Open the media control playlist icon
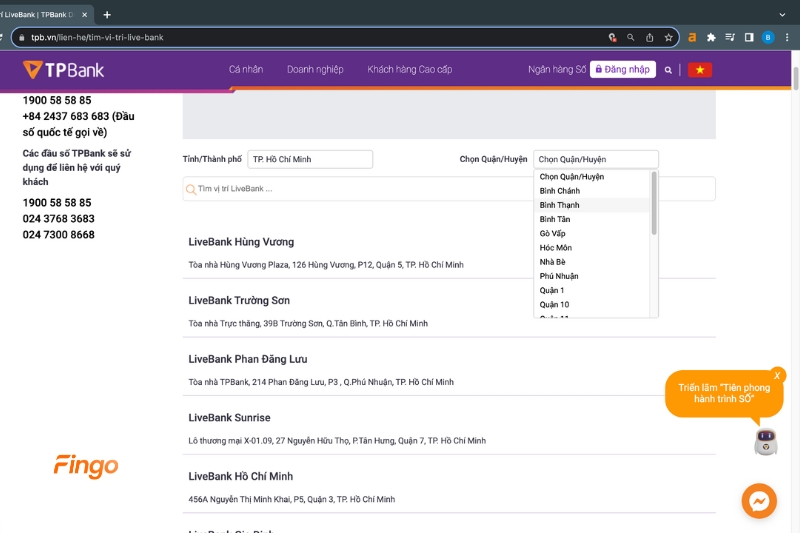Viewport: 800px width, 533px height. point(730,37)
